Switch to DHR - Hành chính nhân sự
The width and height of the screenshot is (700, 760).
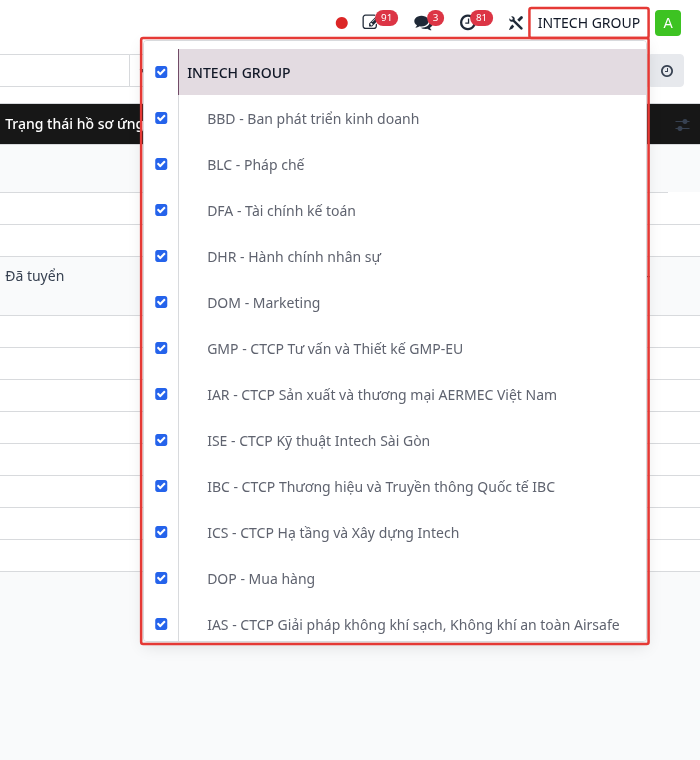[412, 257]
